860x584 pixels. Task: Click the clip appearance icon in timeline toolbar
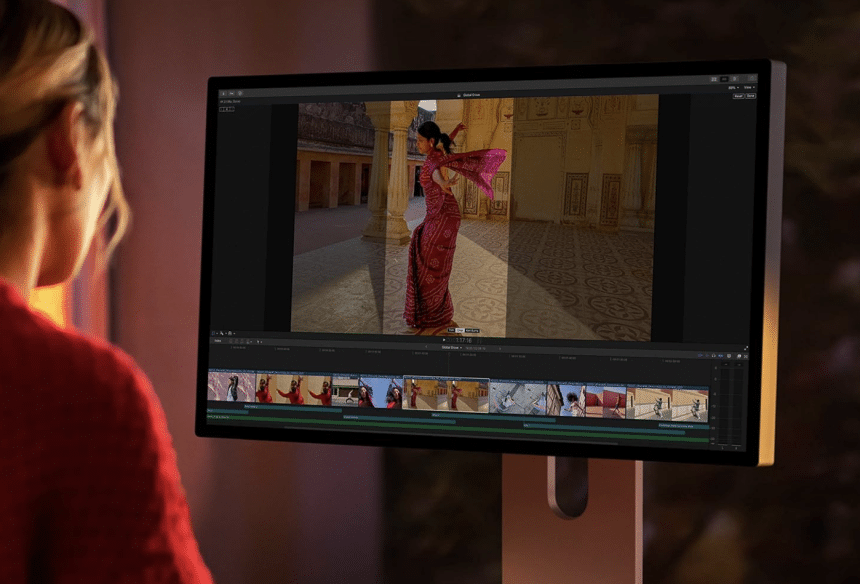[729, 355]
